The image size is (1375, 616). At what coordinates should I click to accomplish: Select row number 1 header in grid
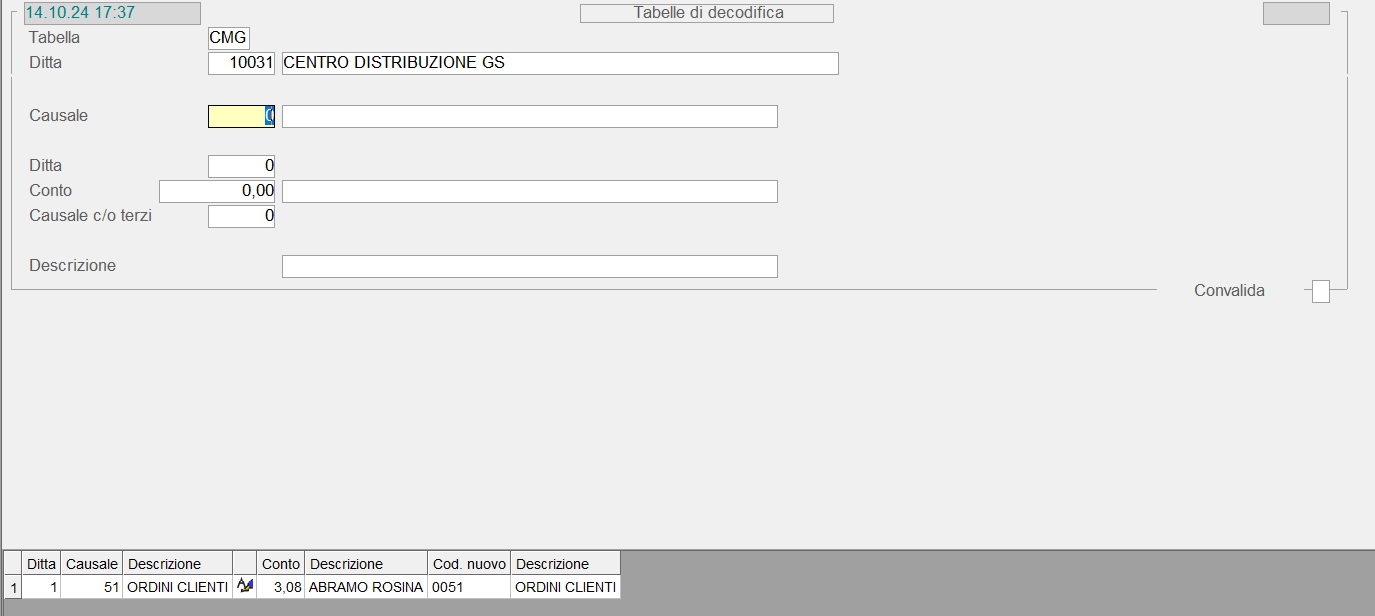point(12,587)
